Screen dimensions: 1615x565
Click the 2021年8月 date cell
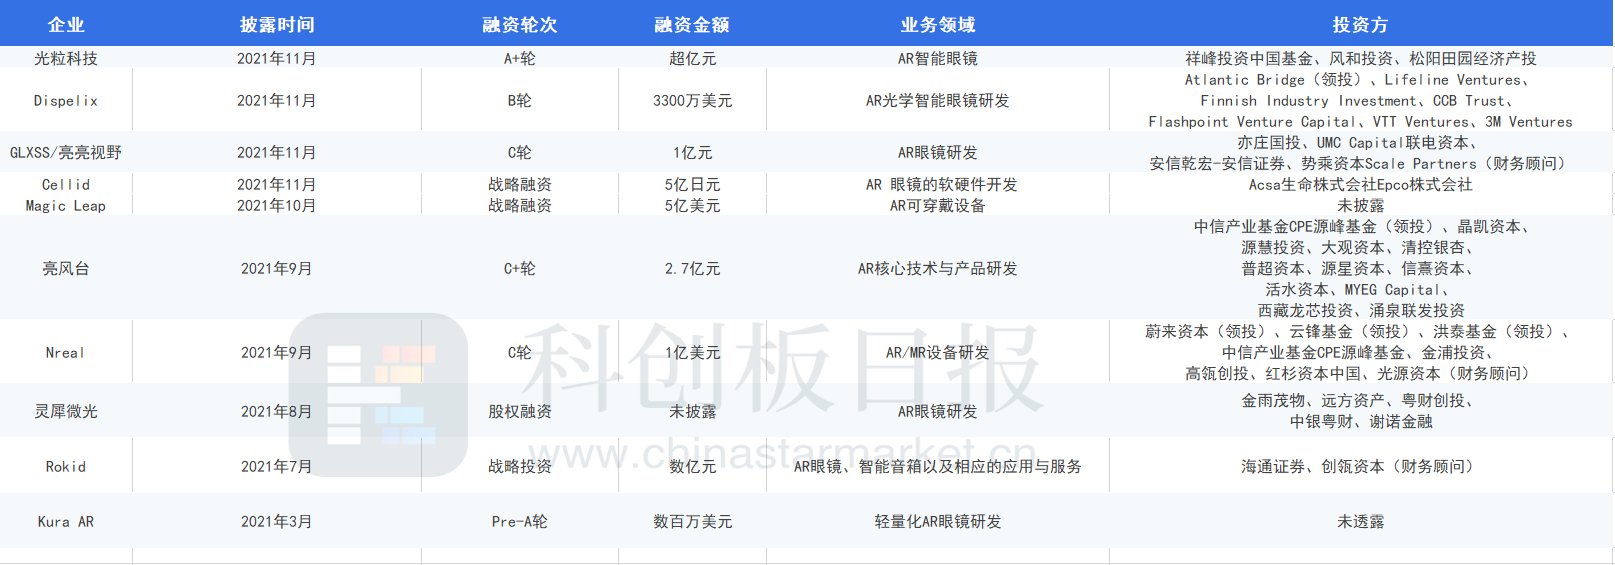277,411
